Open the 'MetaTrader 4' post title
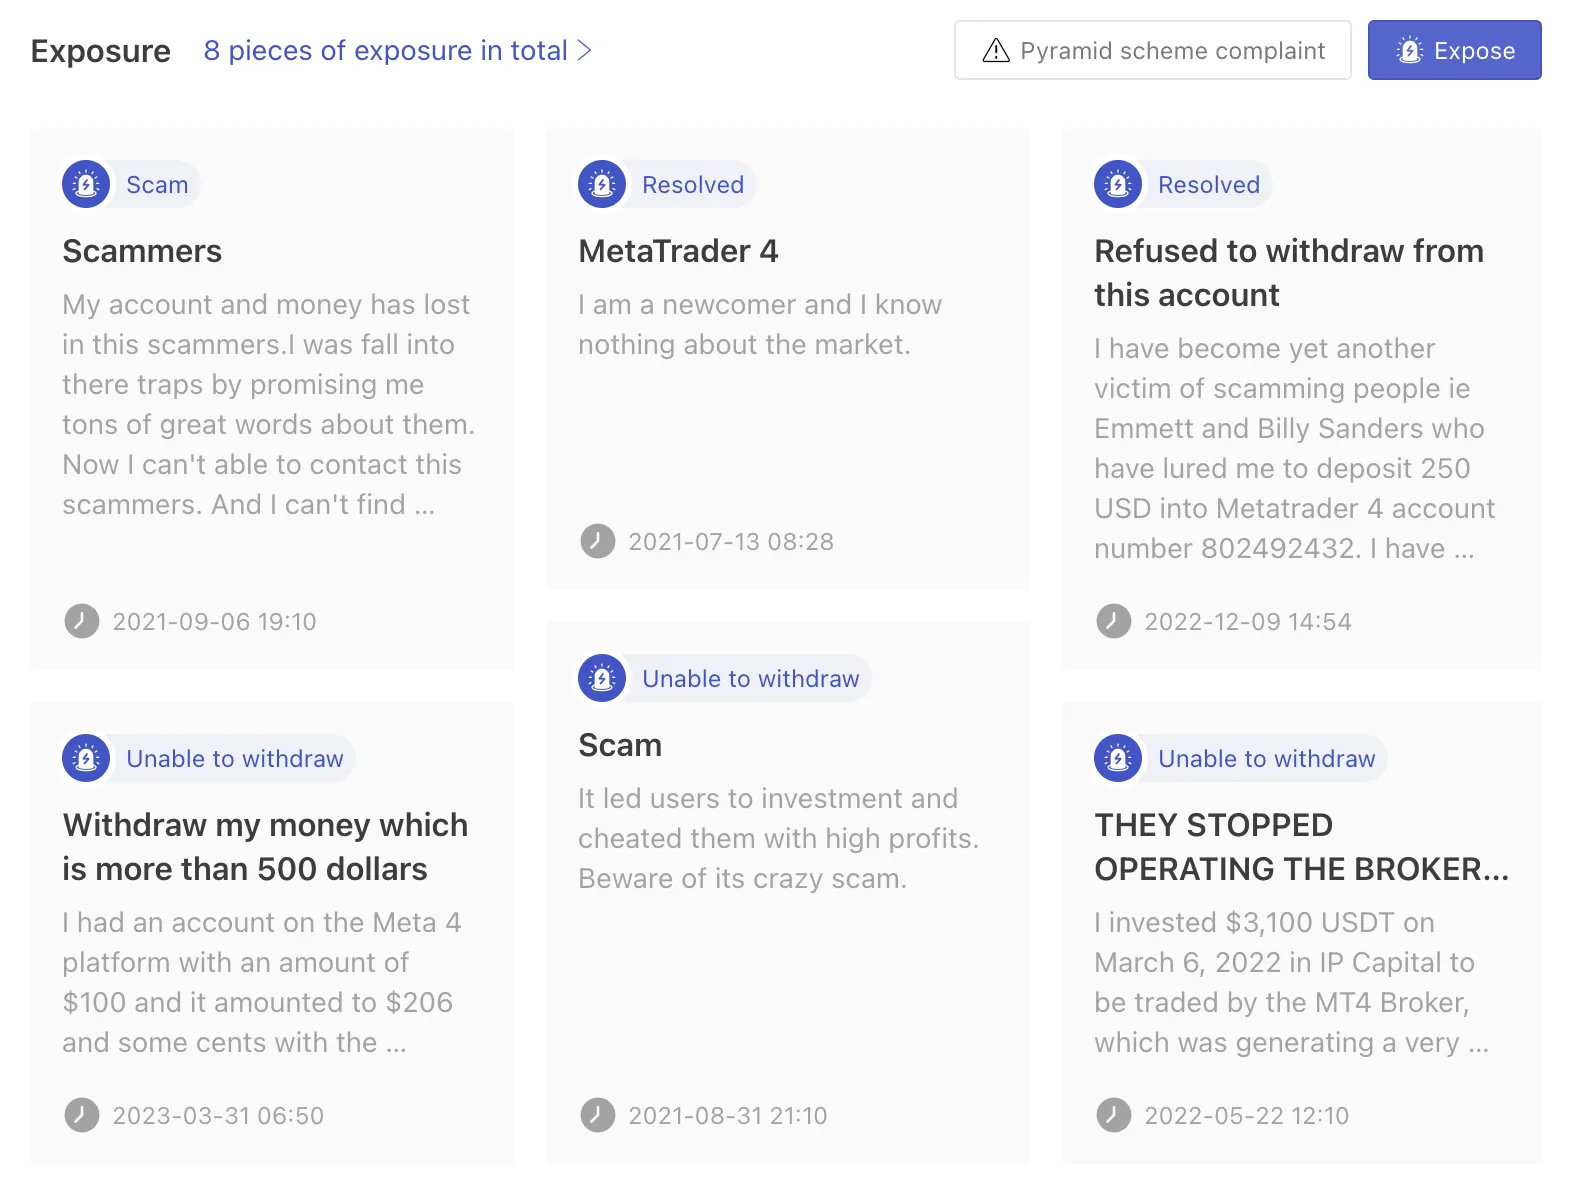 point(678,251)
